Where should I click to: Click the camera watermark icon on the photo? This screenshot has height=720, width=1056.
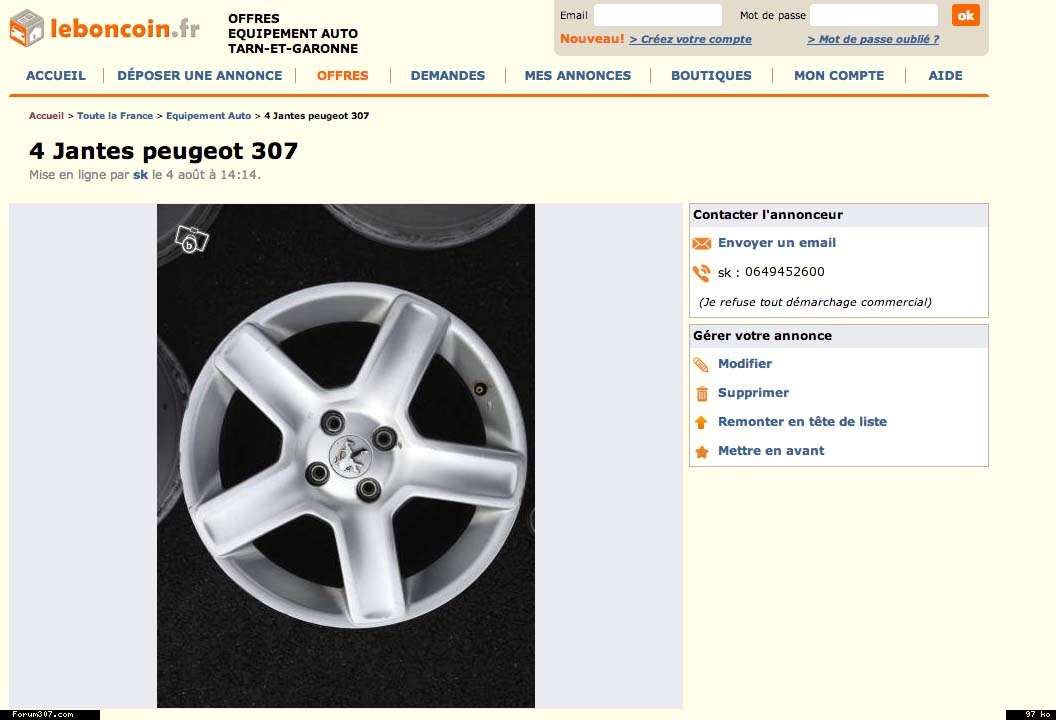pyautogui.click(x=191, y=240)
